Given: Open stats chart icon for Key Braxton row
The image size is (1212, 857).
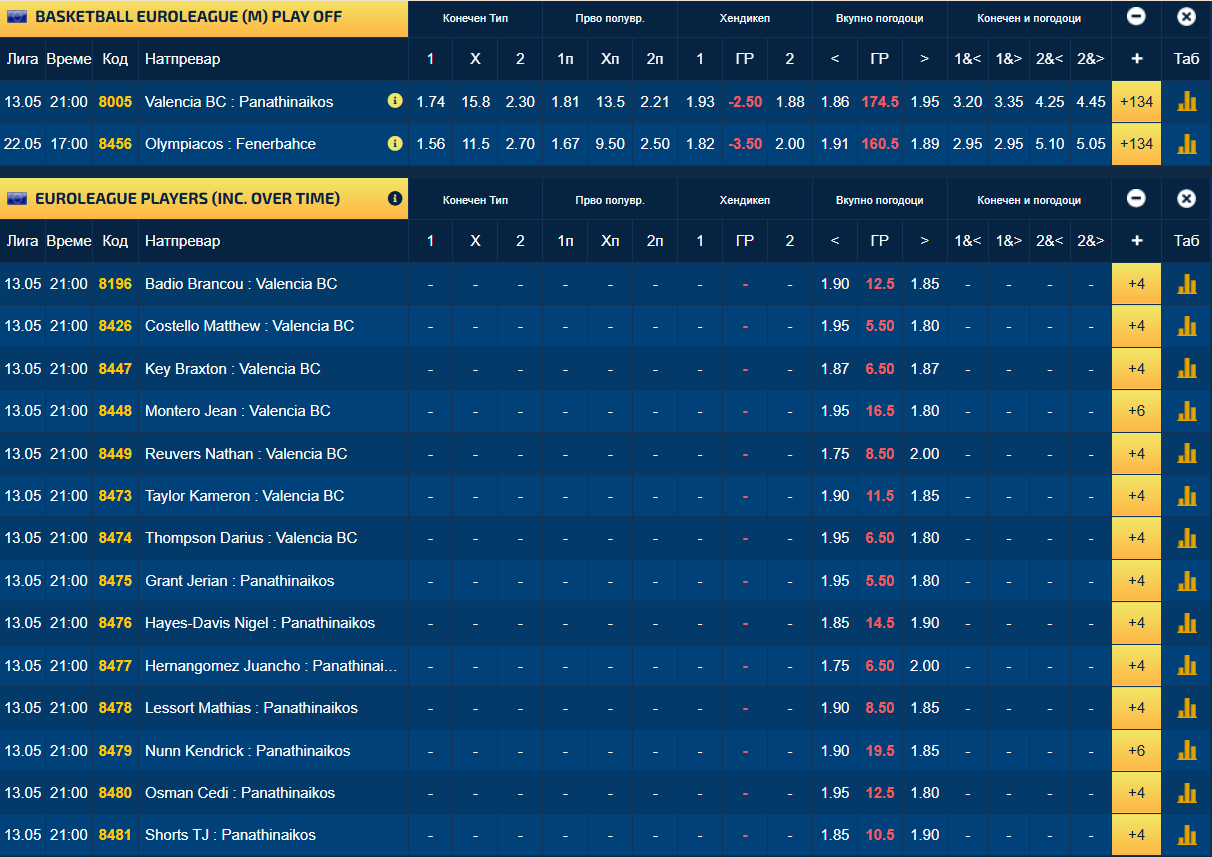Looking at the screenshot, I should point(1187,369).
